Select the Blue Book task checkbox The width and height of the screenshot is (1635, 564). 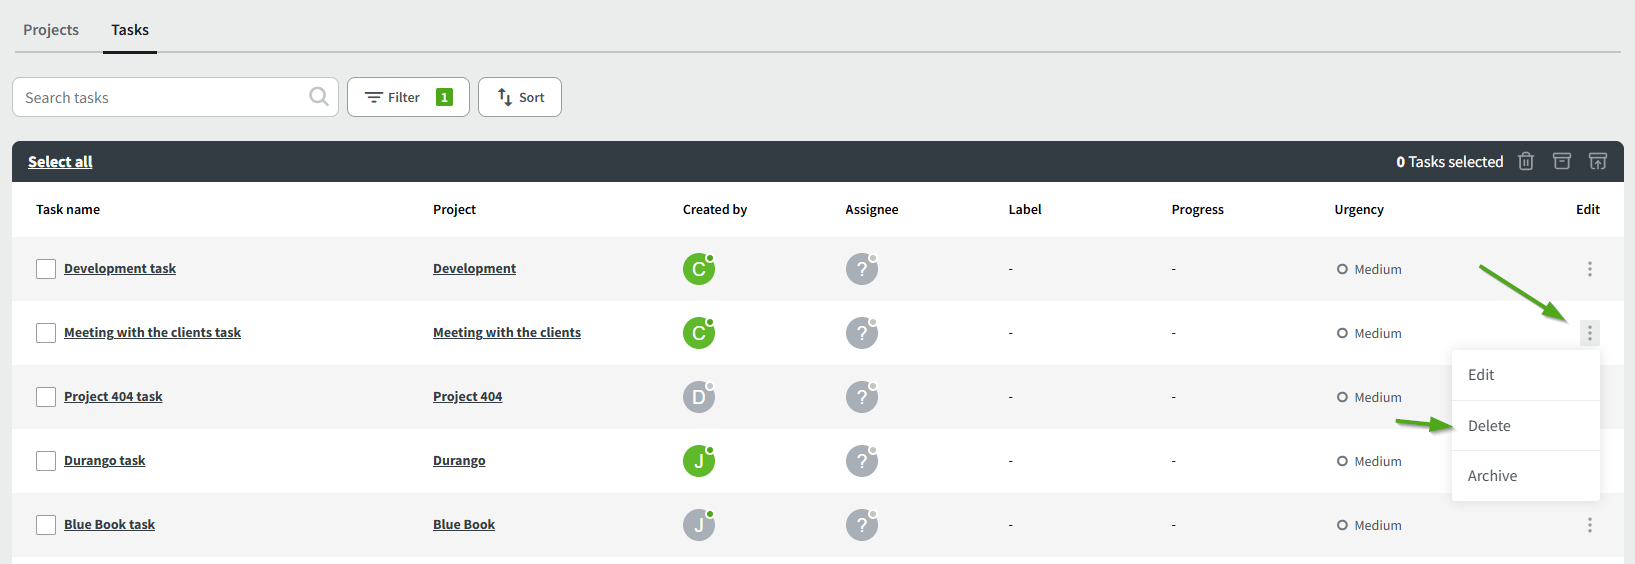pyautogui.click(x=46, y=525)
